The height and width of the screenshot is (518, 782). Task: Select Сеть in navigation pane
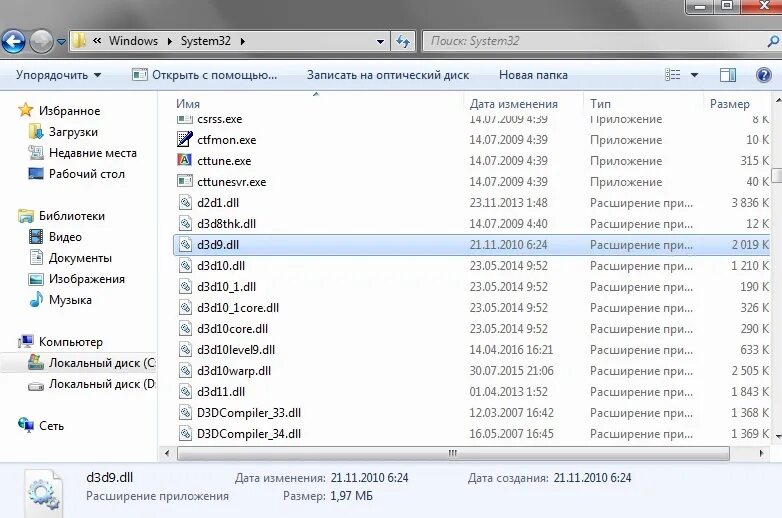[x=51, y=426]
